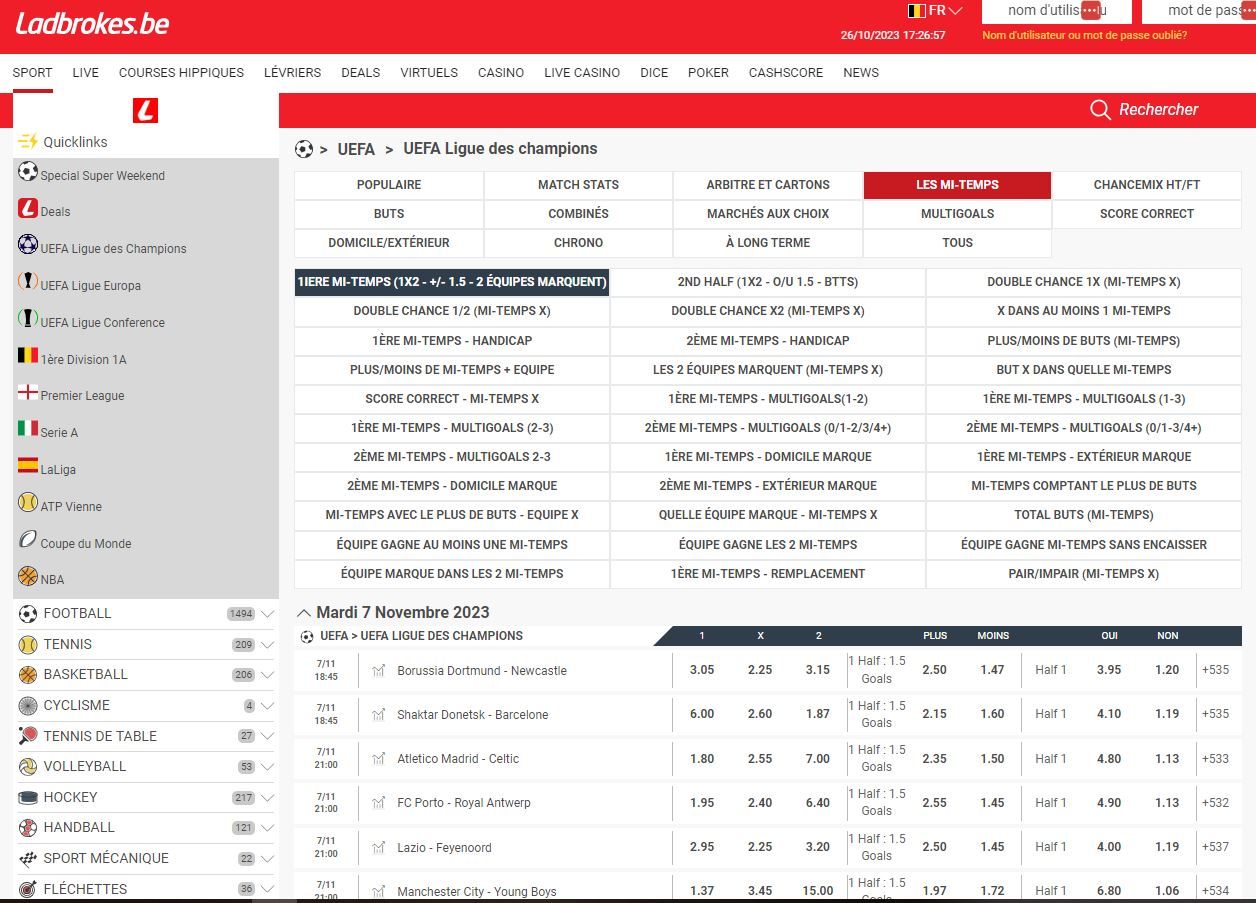Expand the TENNIS sport section
This screenshot has height=903, width=1256.
tap(267, 645)
